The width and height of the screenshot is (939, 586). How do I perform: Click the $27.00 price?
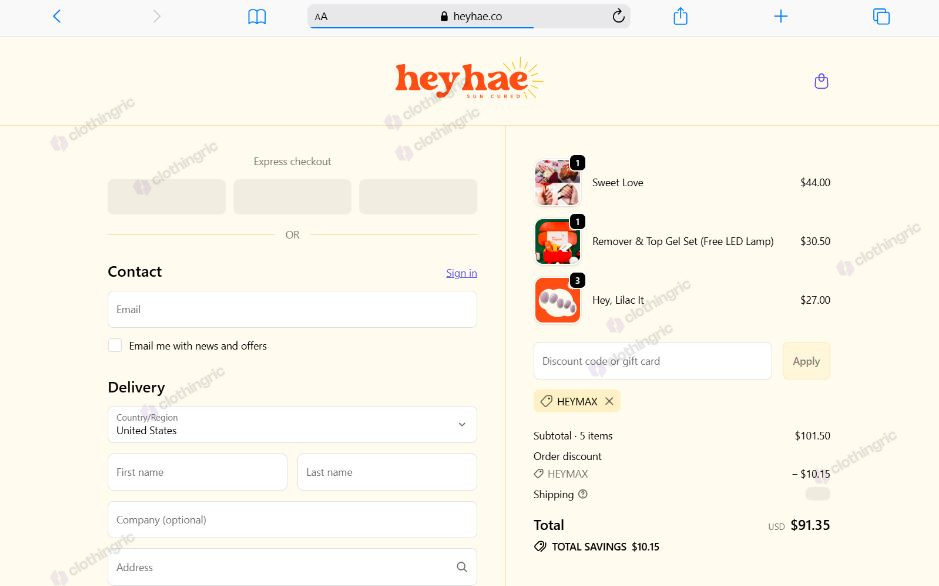pyautogui.click(x=815, y=300)
